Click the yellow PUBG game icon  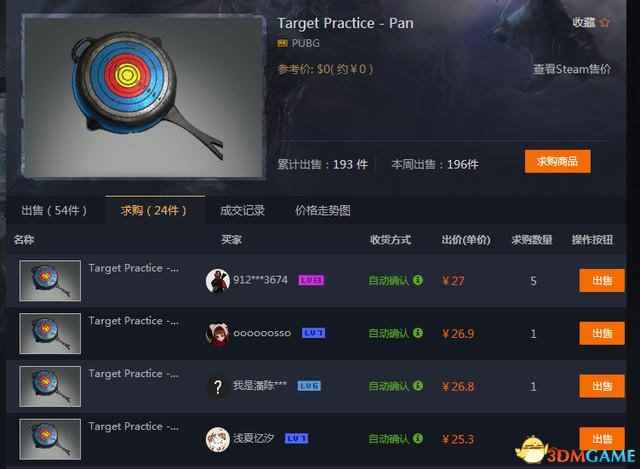pos(282,43)
